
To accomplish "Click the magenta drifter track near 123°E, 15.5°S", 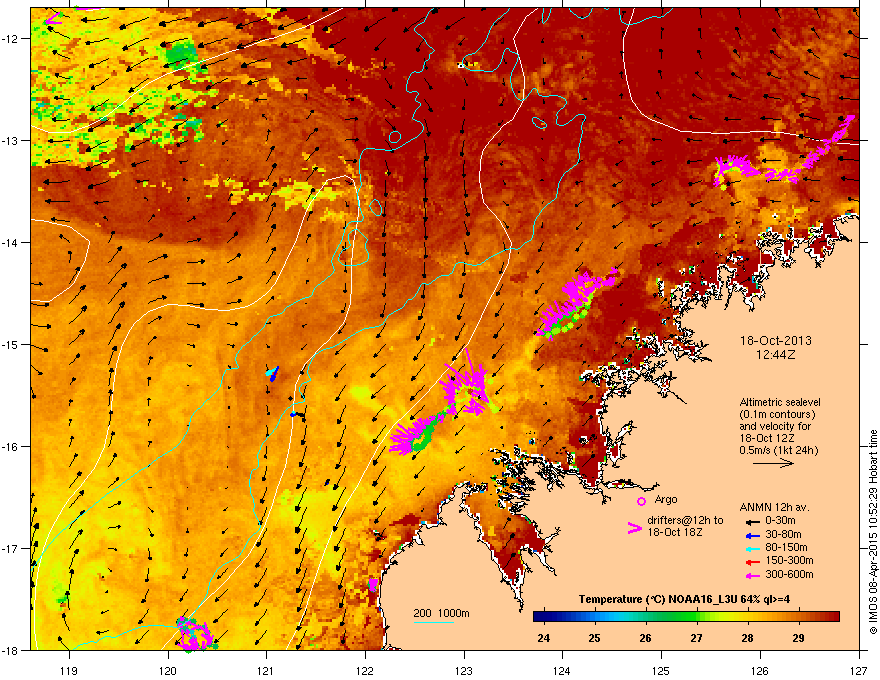I will 465,385.
